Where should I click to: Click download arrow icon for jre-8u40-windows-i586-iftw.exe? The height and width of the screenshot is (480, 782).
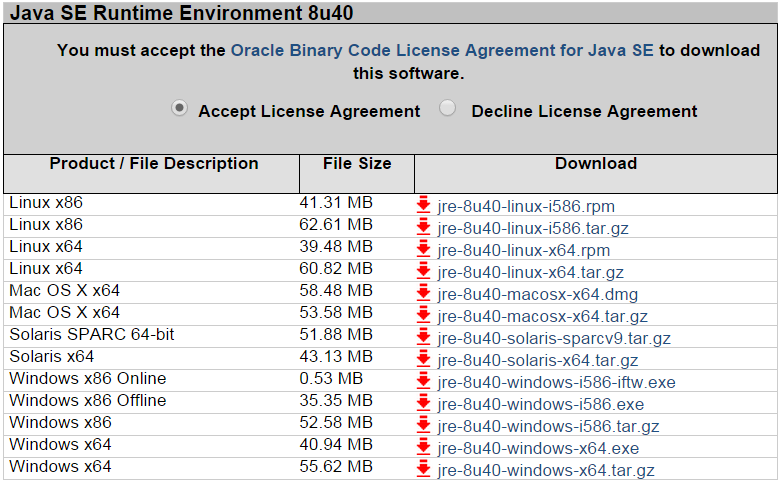coord(423,381)
